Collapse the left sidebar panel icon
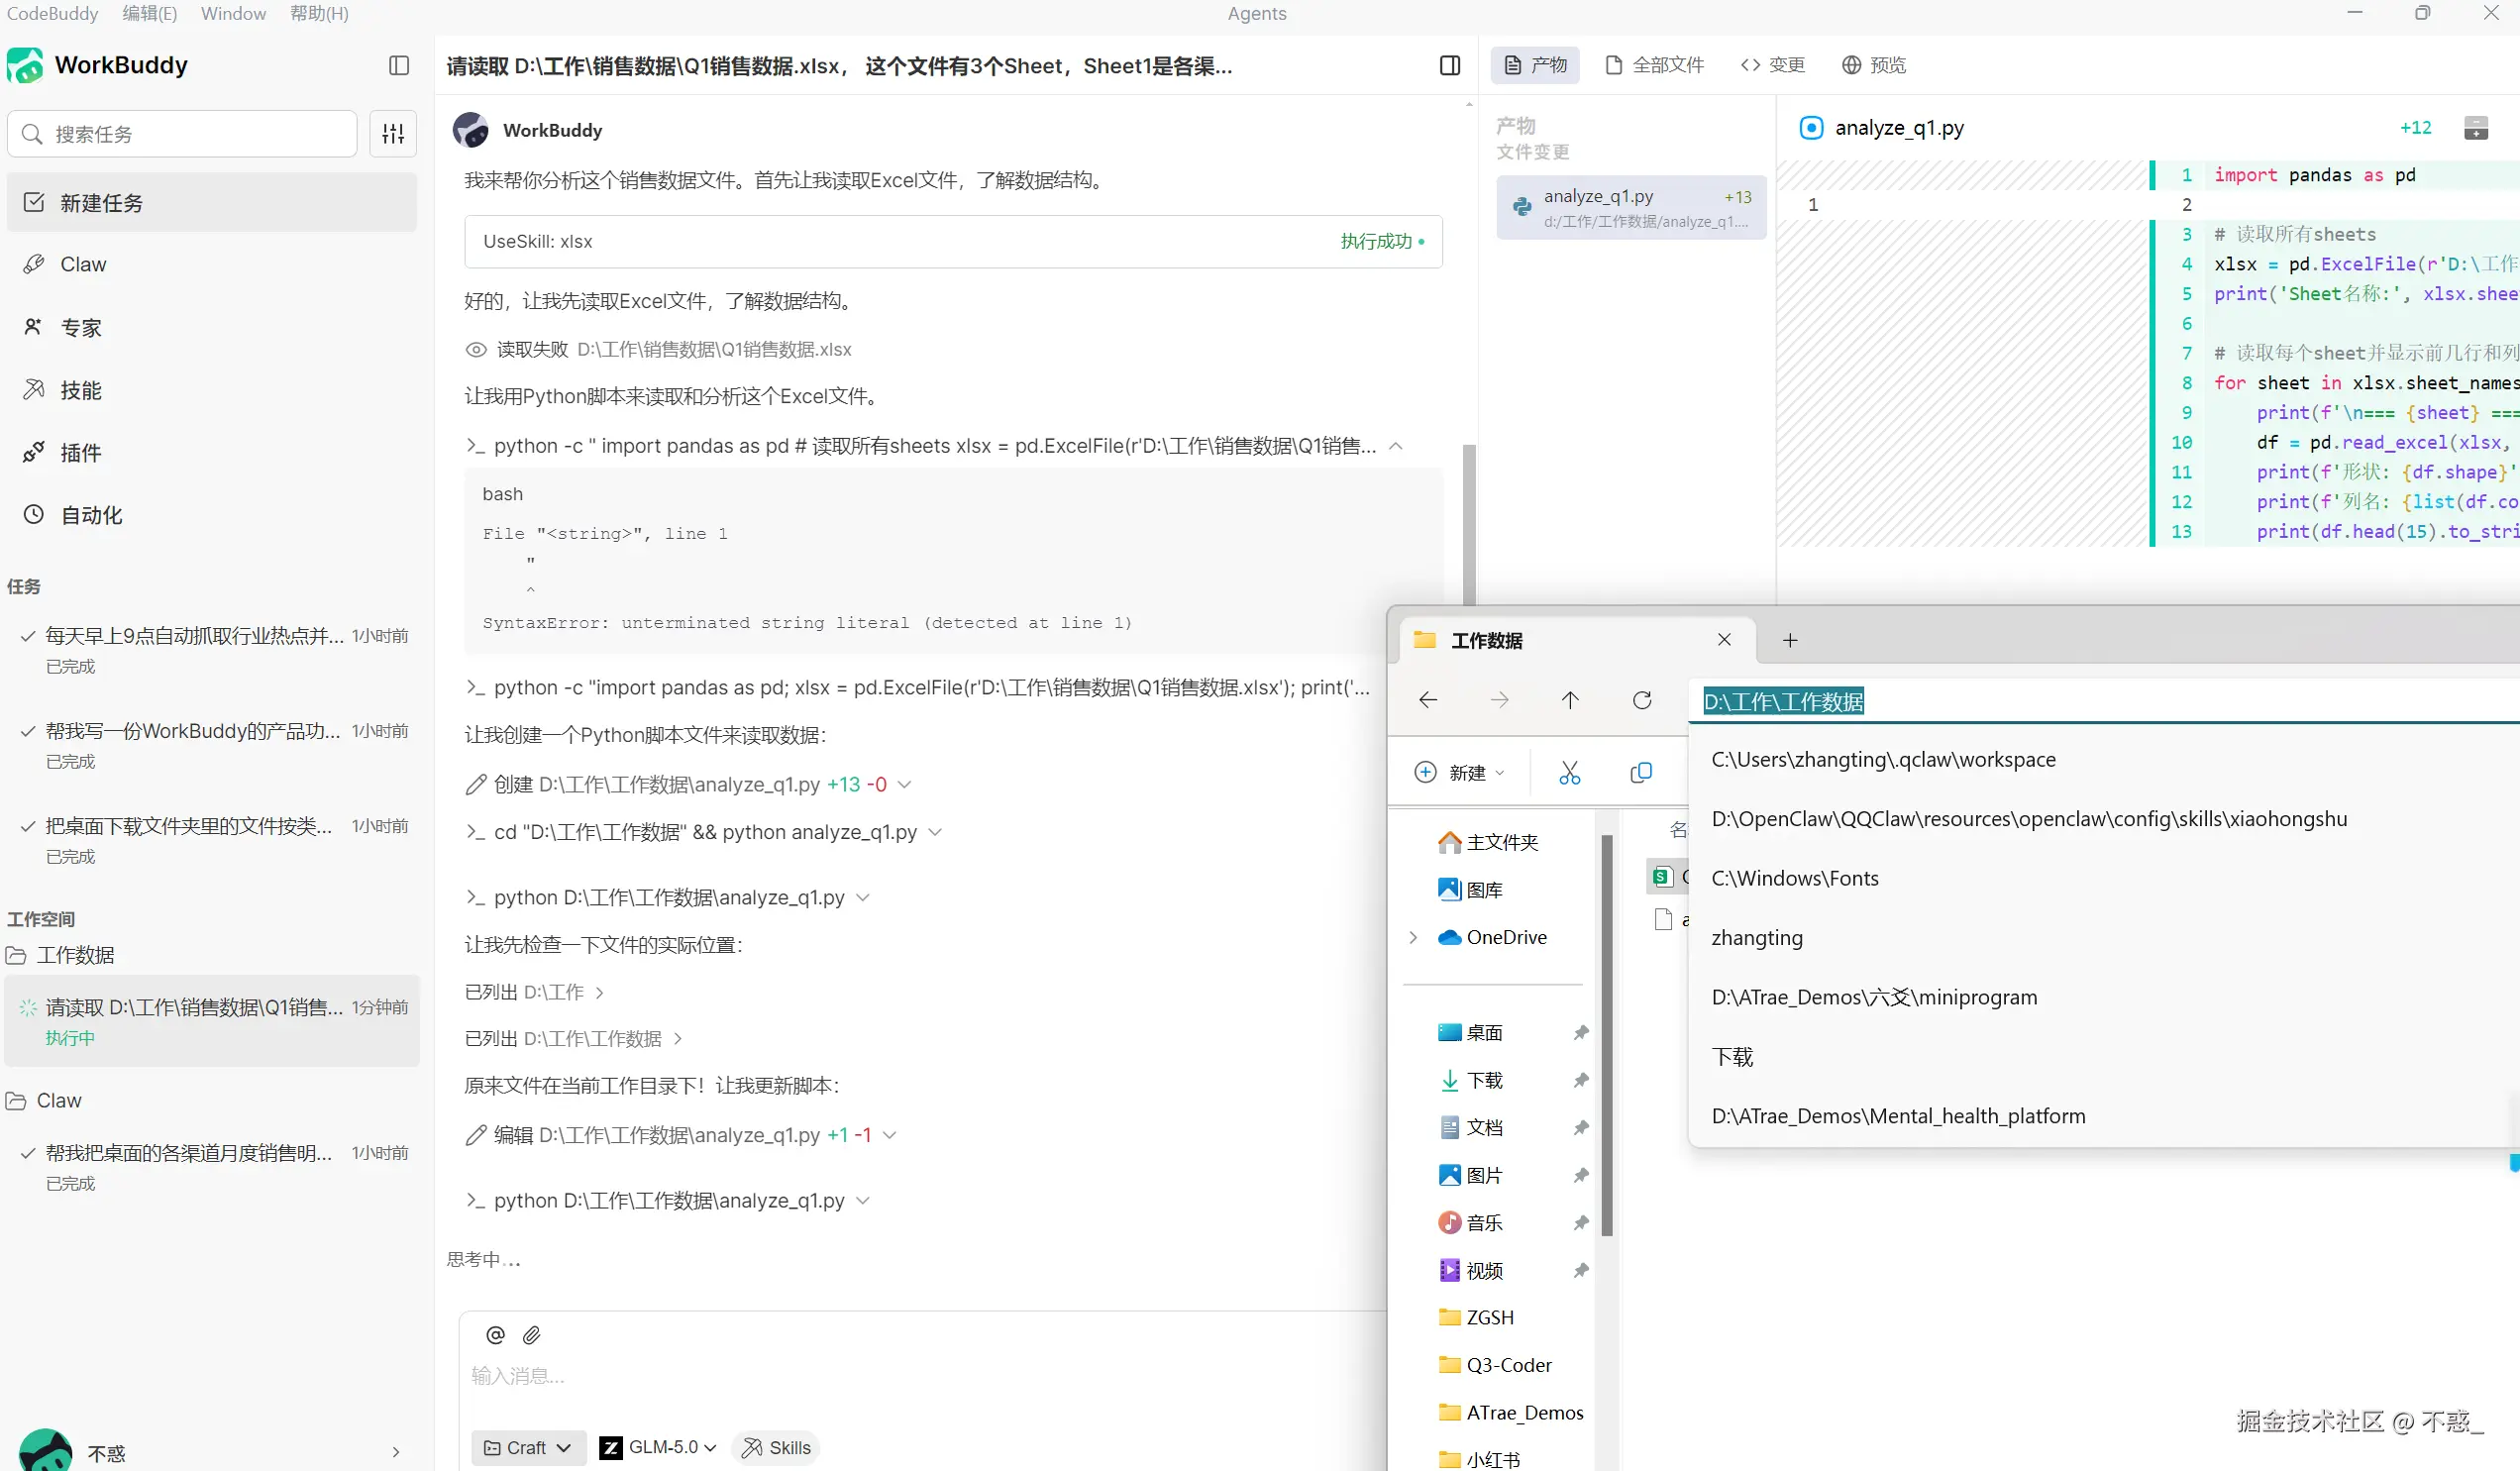 point(399,66)
